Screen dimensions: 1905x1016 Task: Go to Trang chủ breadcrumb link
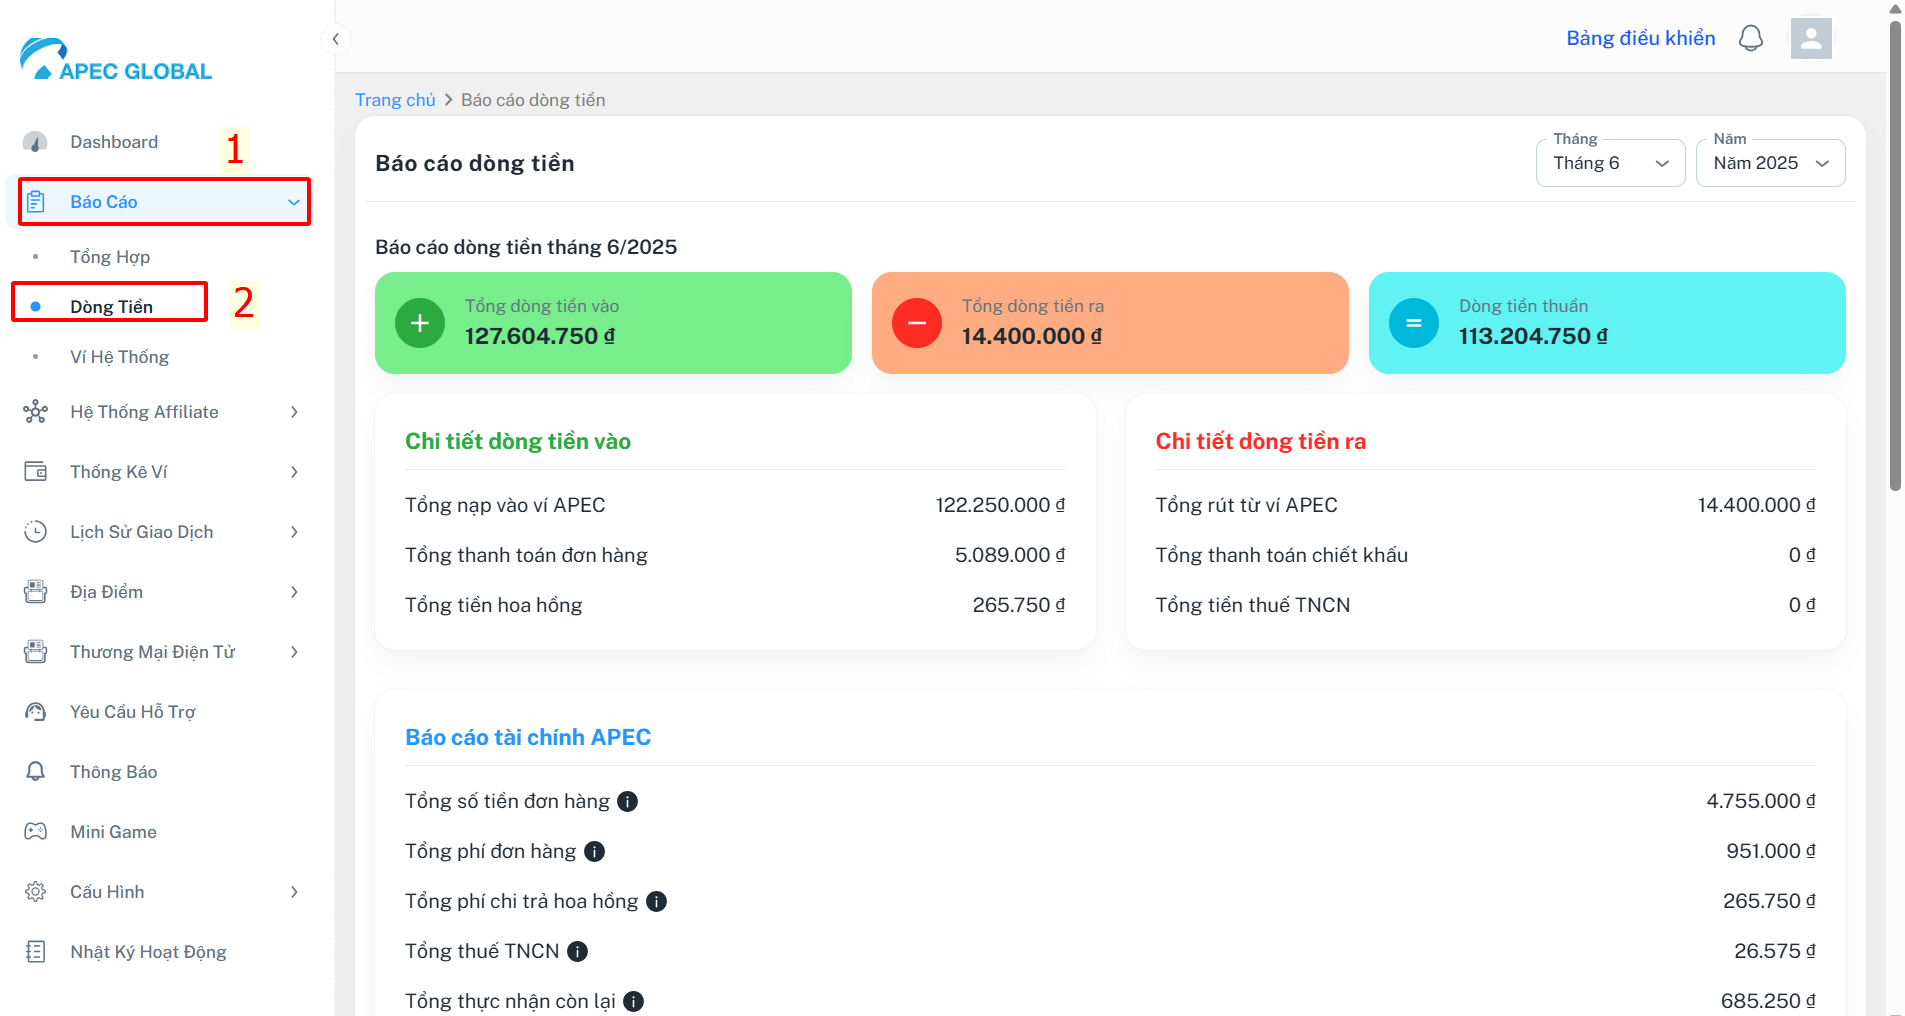pos(395,100)
